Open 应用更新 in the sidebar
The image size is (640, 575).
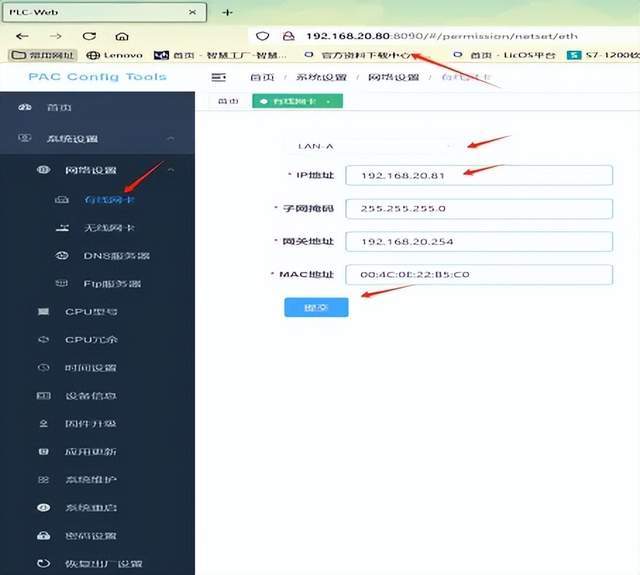pos(91,451)
